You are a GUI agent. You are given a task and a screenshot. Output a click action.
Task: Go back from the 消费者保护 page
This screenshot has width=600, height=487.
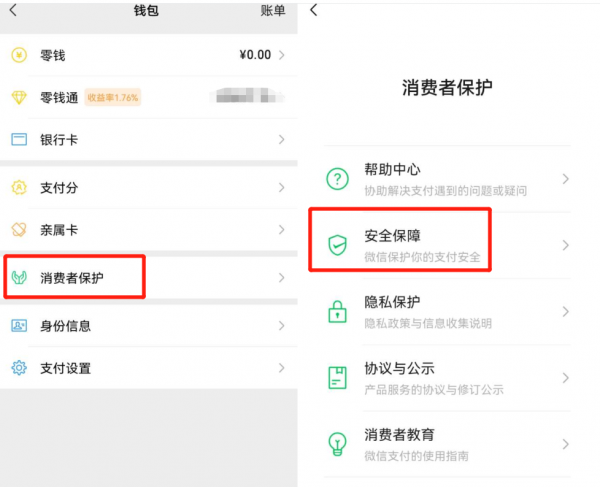tap(314, 11)
